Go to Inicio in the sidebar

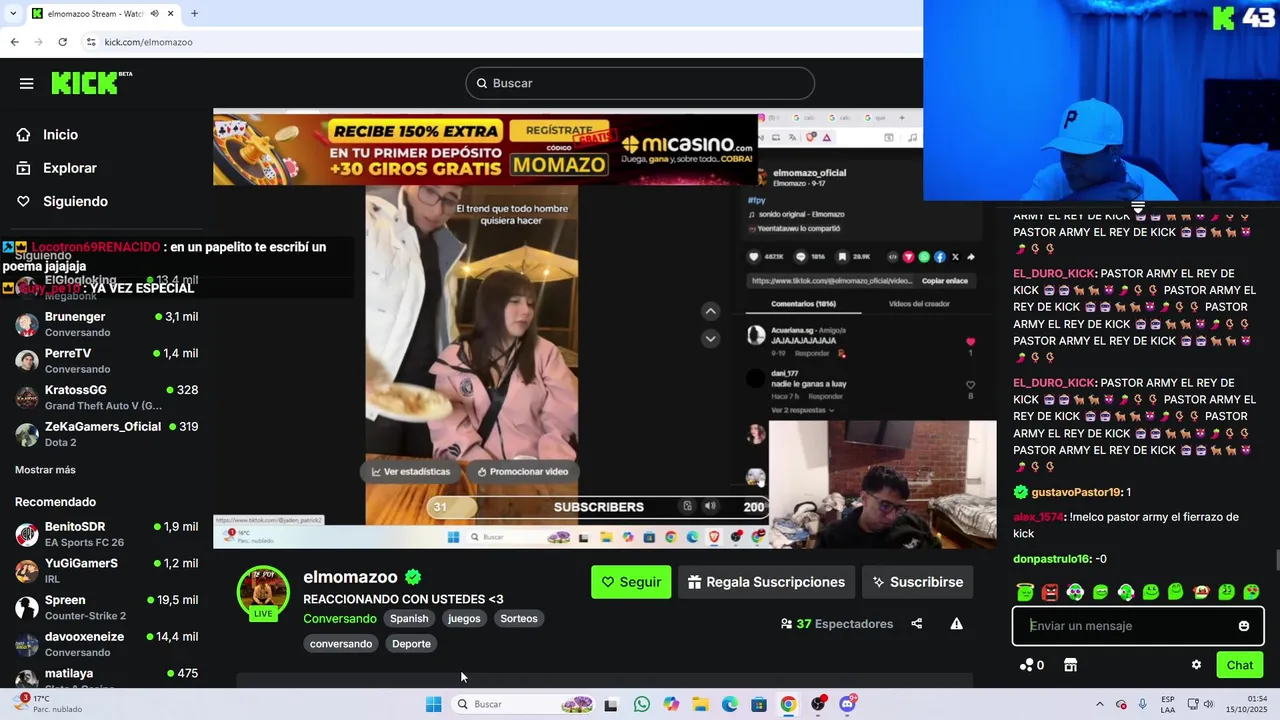[x=60, y=134]
